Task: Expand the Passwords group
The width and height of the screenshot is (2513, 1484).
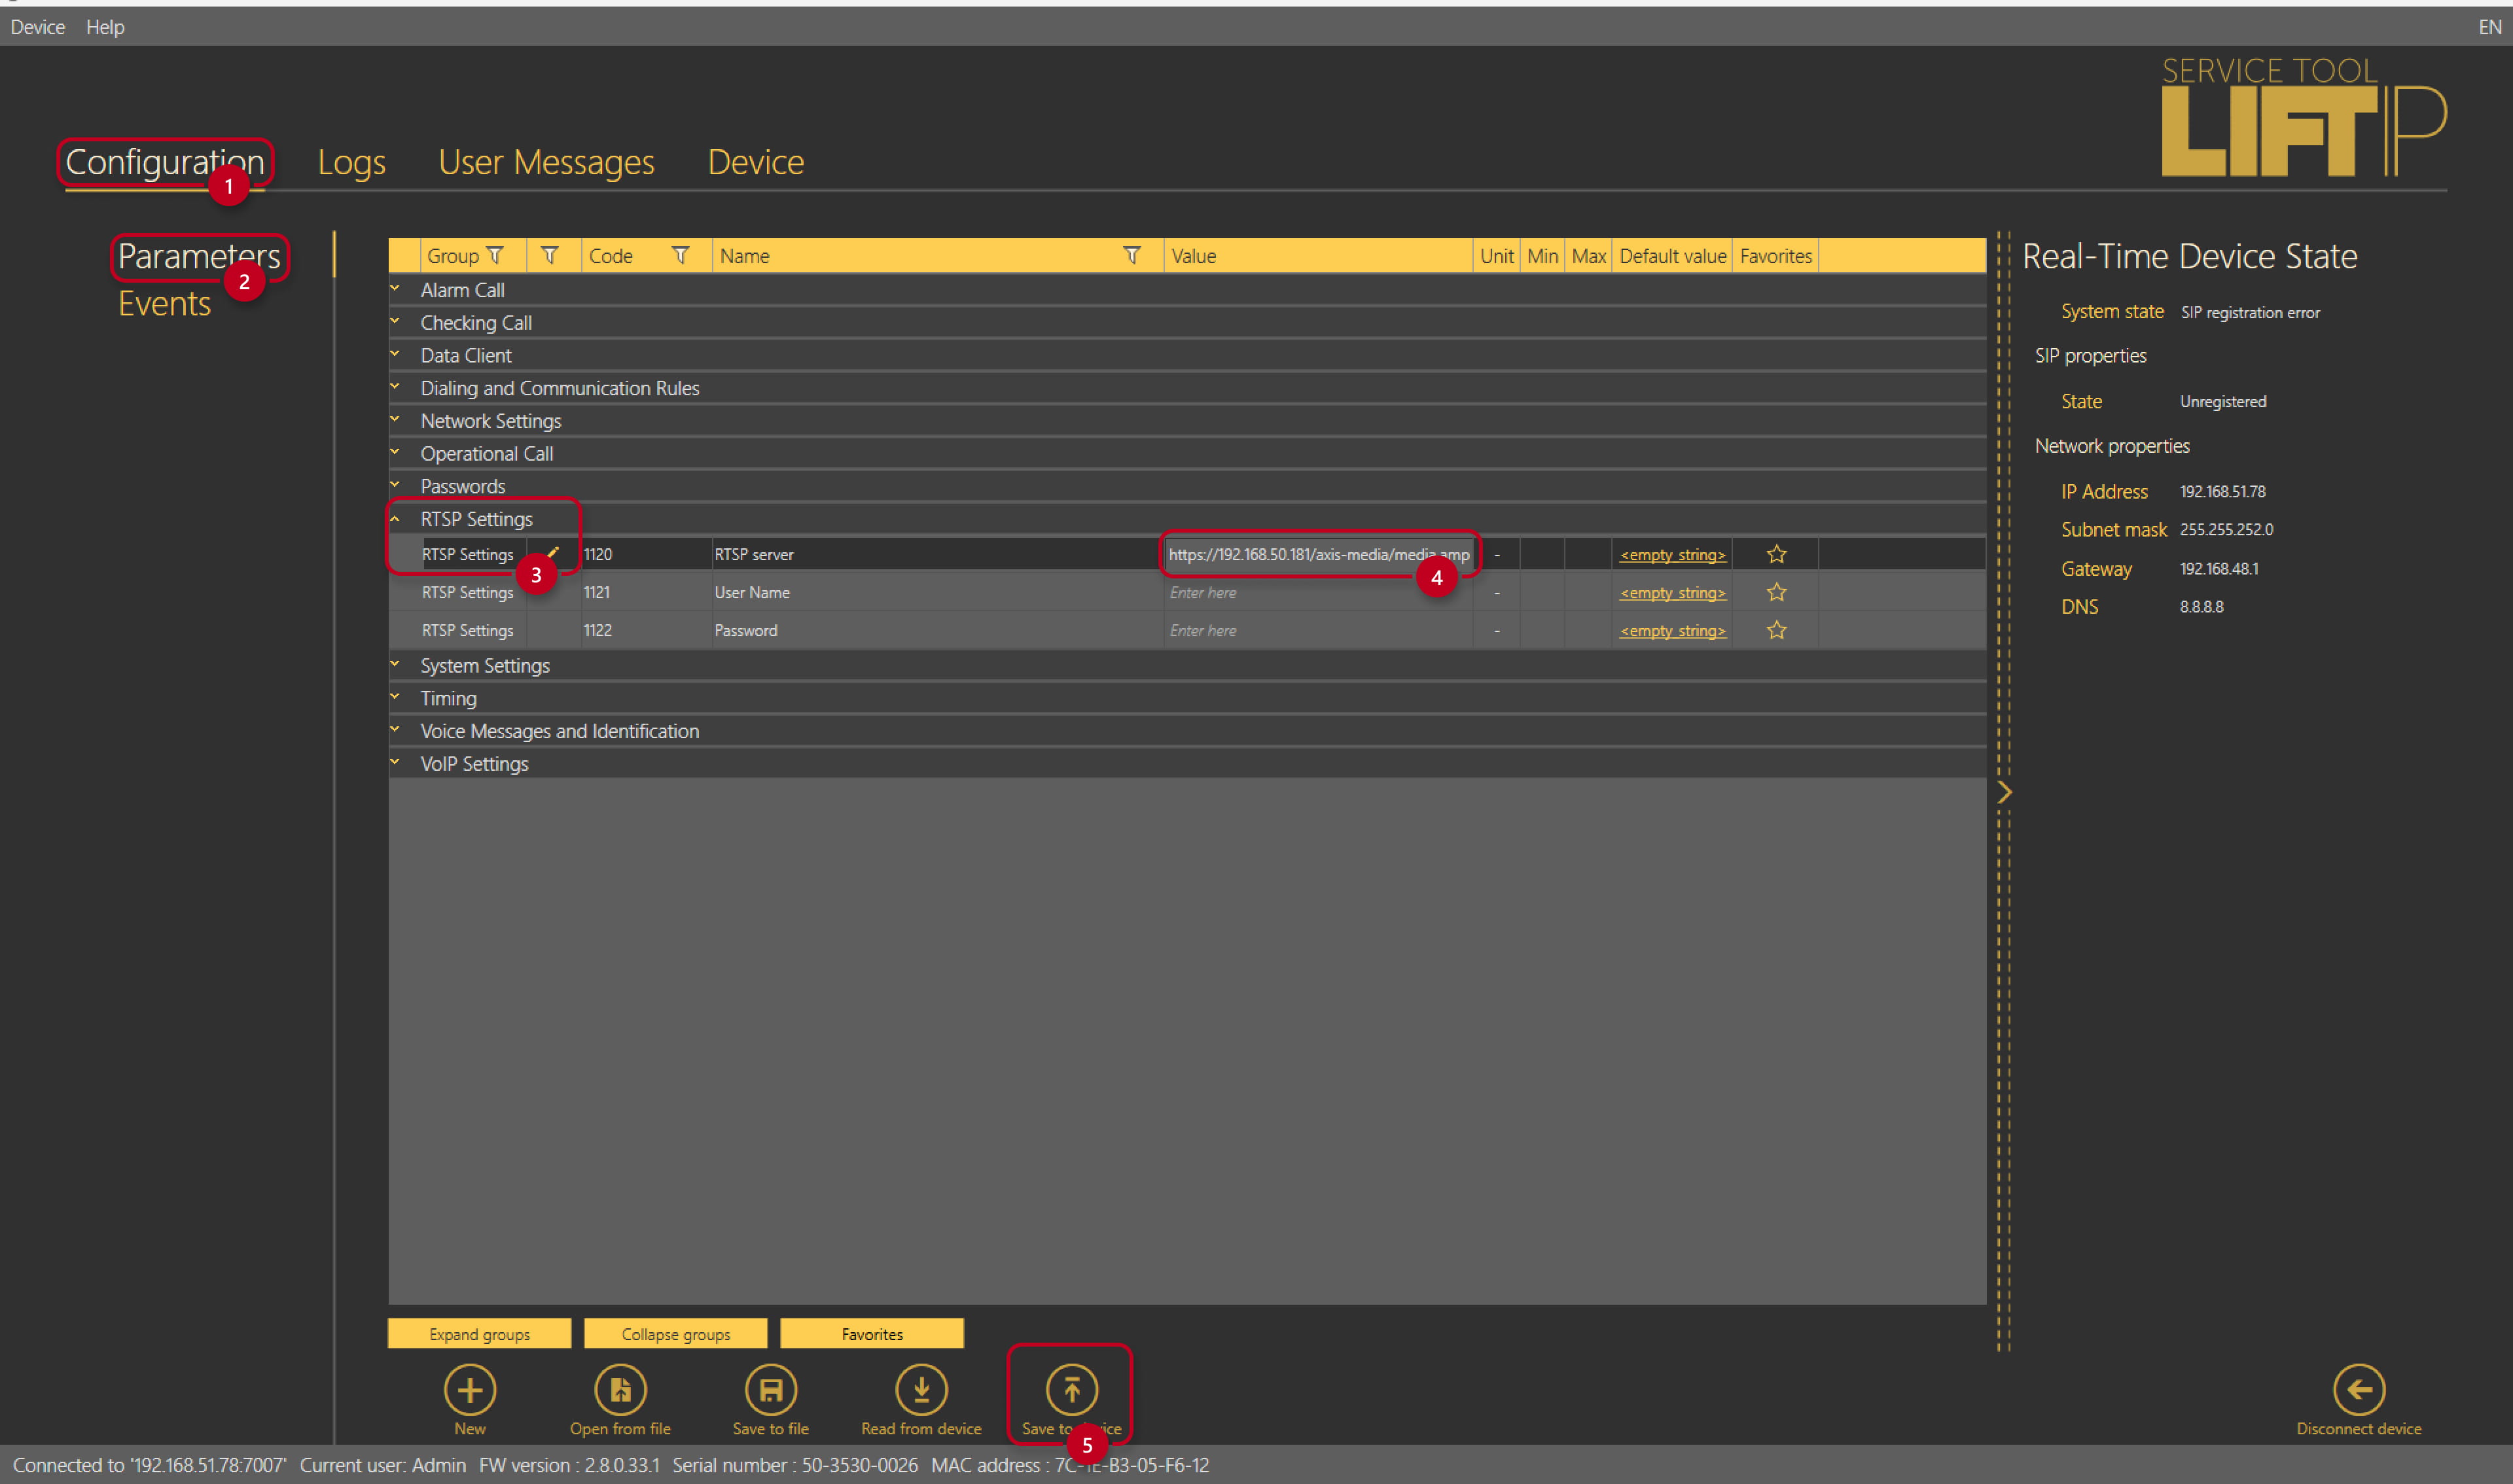Action: pyautogui.click(x=395, y=486)
